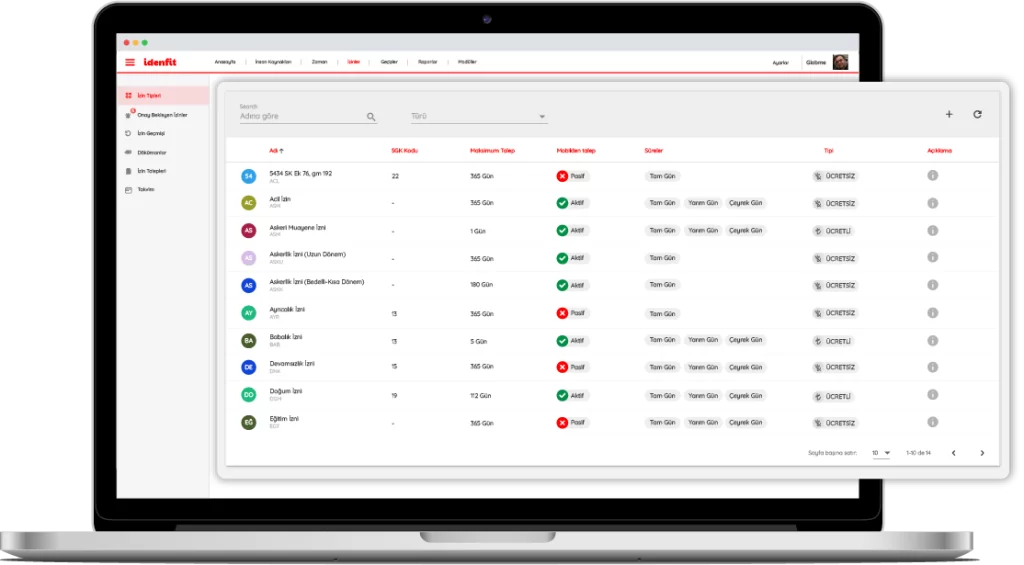The image size is (1024, 565).
Task: Sort table by Adı column header
Action: pyautogui.click(x=276, y=151)
